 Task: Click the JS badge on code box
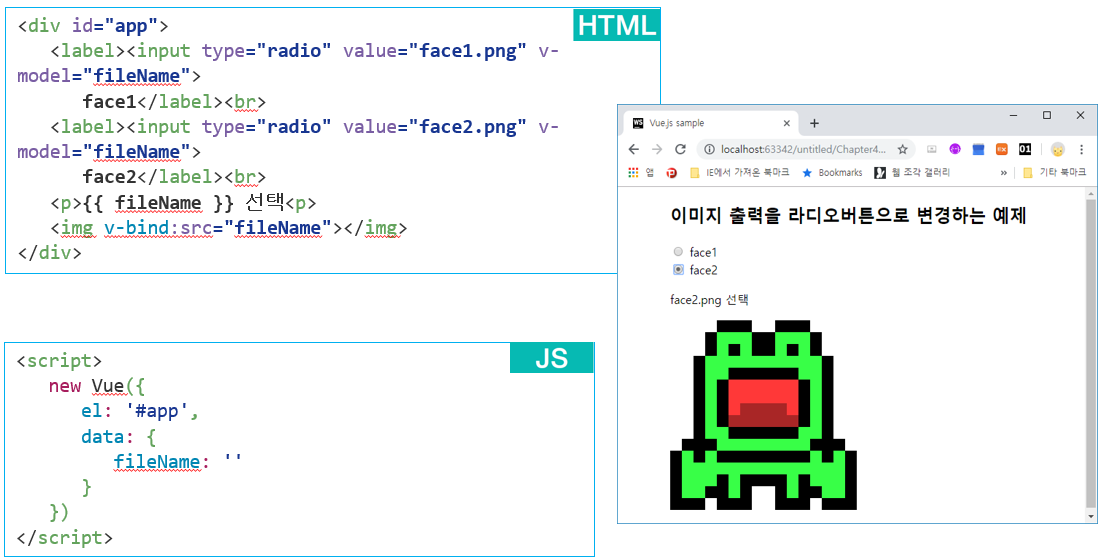tap(552, 358)
